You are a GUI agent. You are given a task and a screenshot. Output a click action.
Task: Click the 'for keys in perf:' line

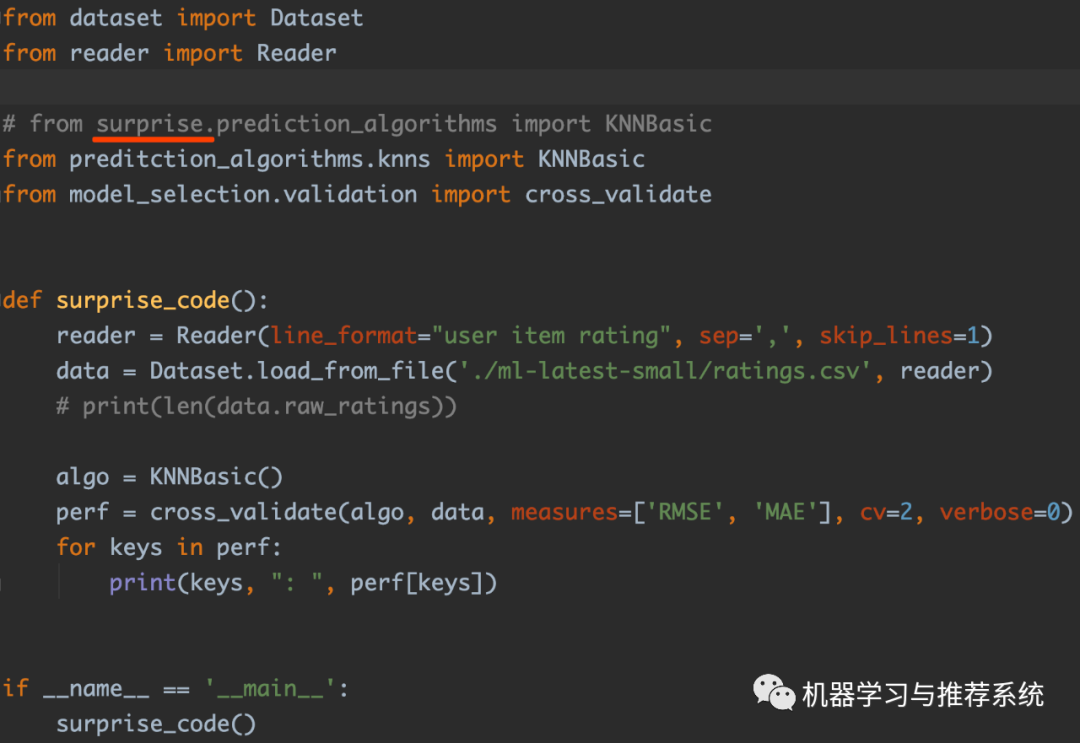click(x=169, y=548)
